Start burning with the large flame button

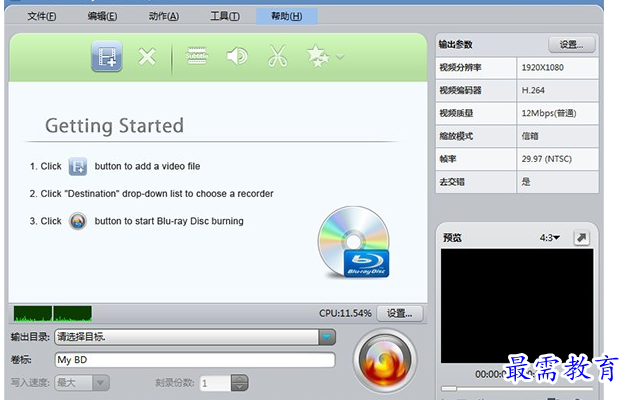(x=385, y=360)
